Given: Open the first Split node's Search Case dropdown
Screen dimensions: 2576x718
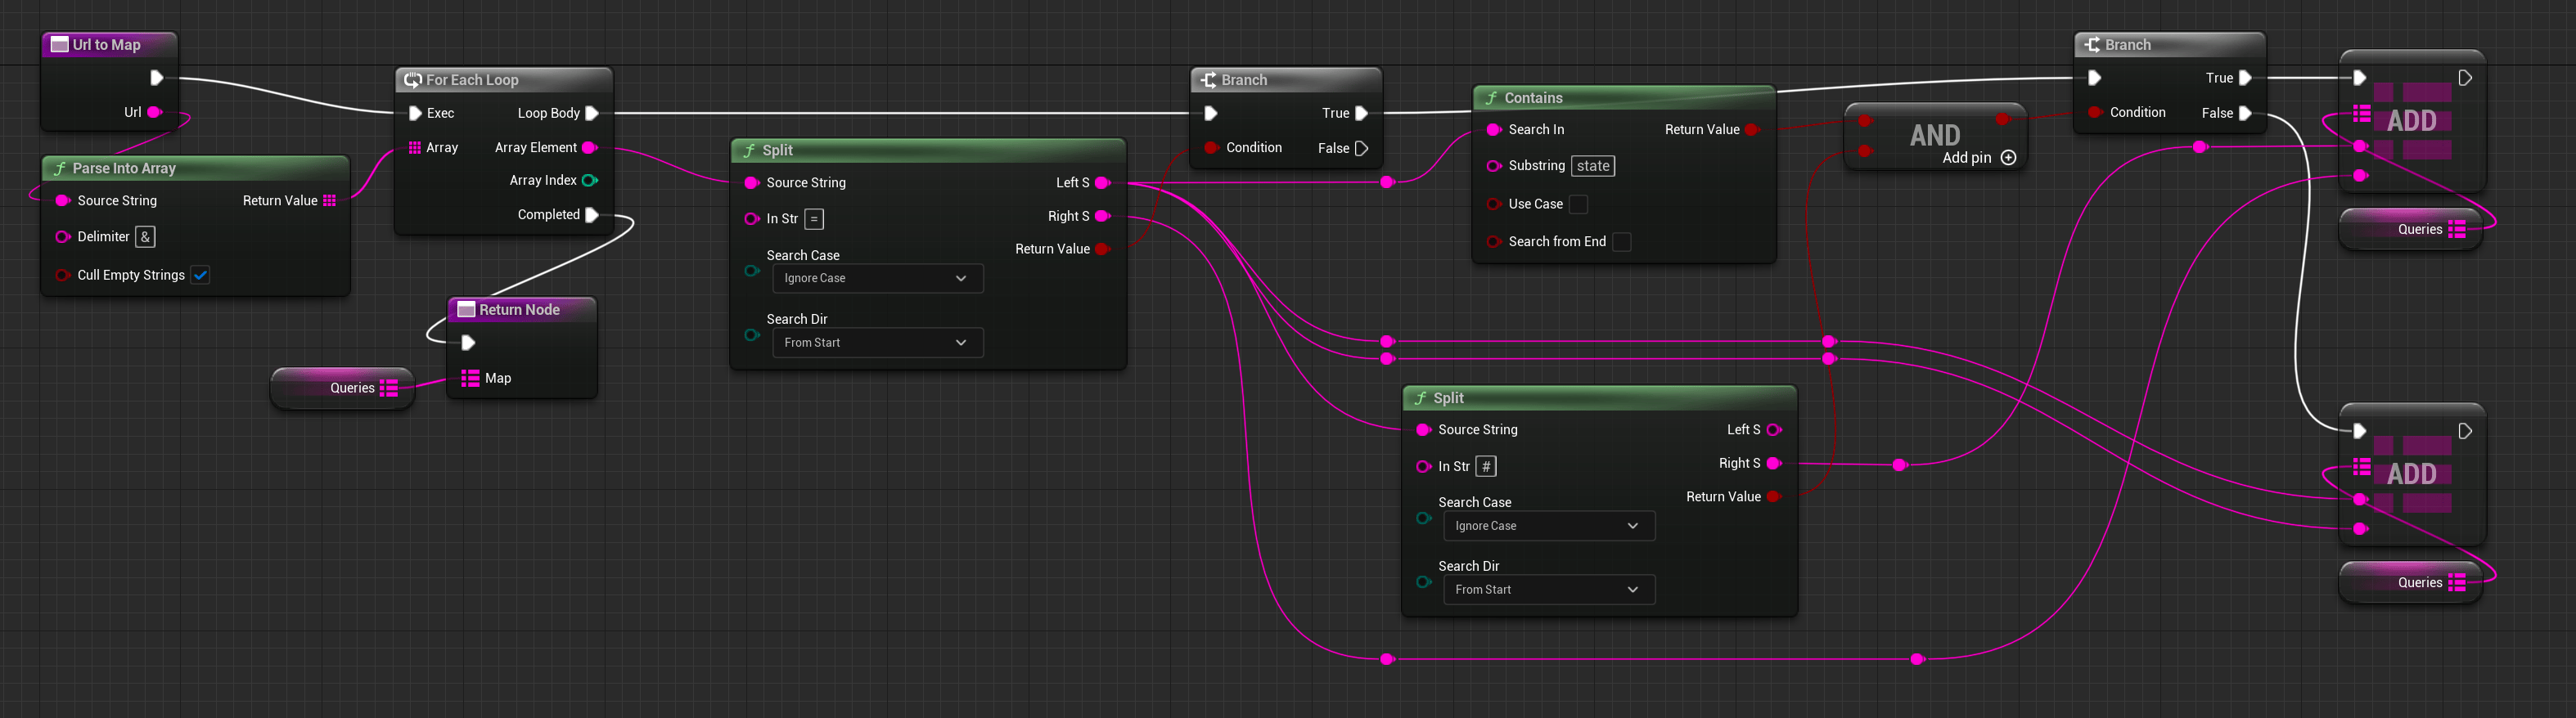Looking at the screenshot, I should [x=877, y=278].
